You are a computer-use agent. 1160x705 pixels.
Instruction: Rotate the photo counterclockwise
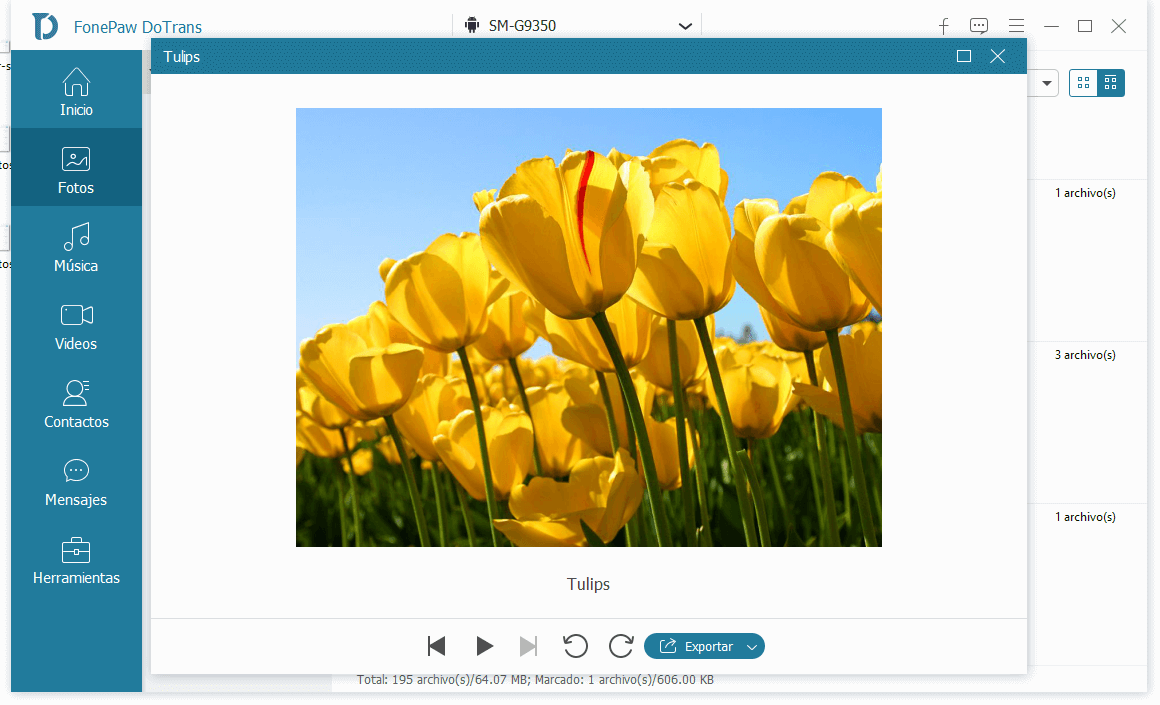click(x=575, y=646)
